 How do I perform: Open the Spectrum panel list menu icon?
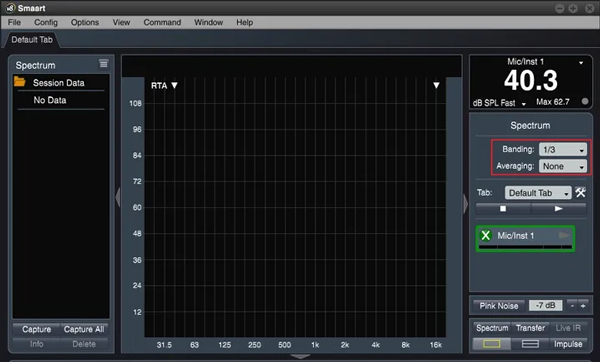(x=104, y=64)
